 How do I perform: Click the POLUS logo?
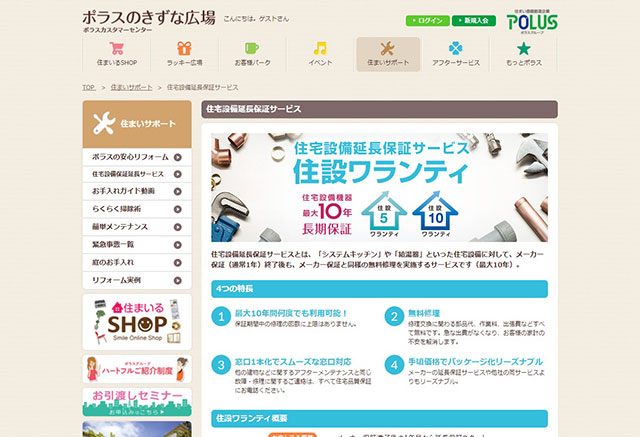532,22
